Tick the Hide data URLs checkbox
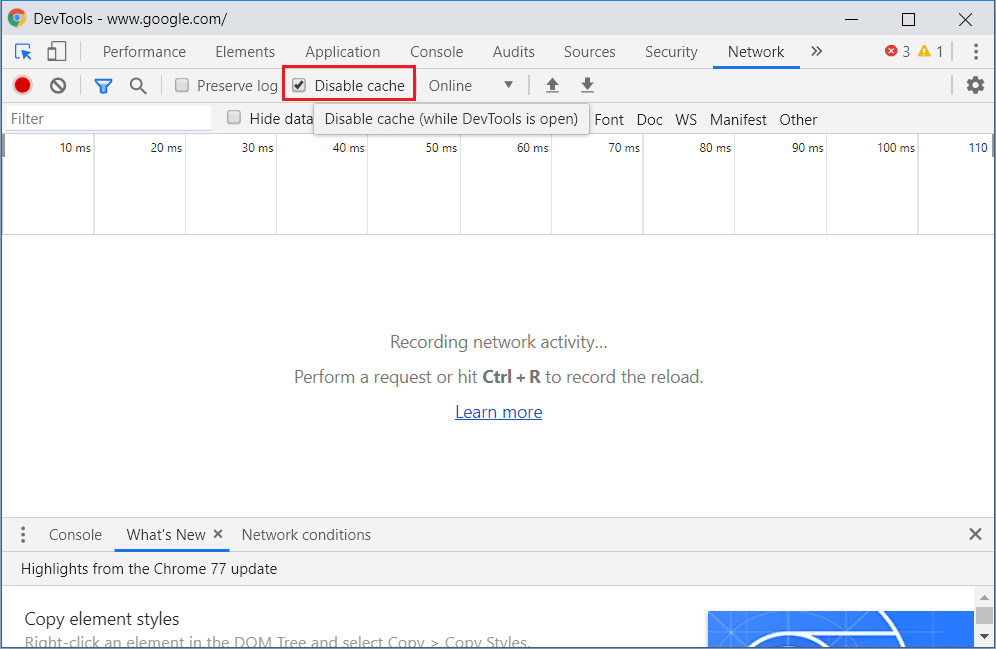 (x=234, y=117)
